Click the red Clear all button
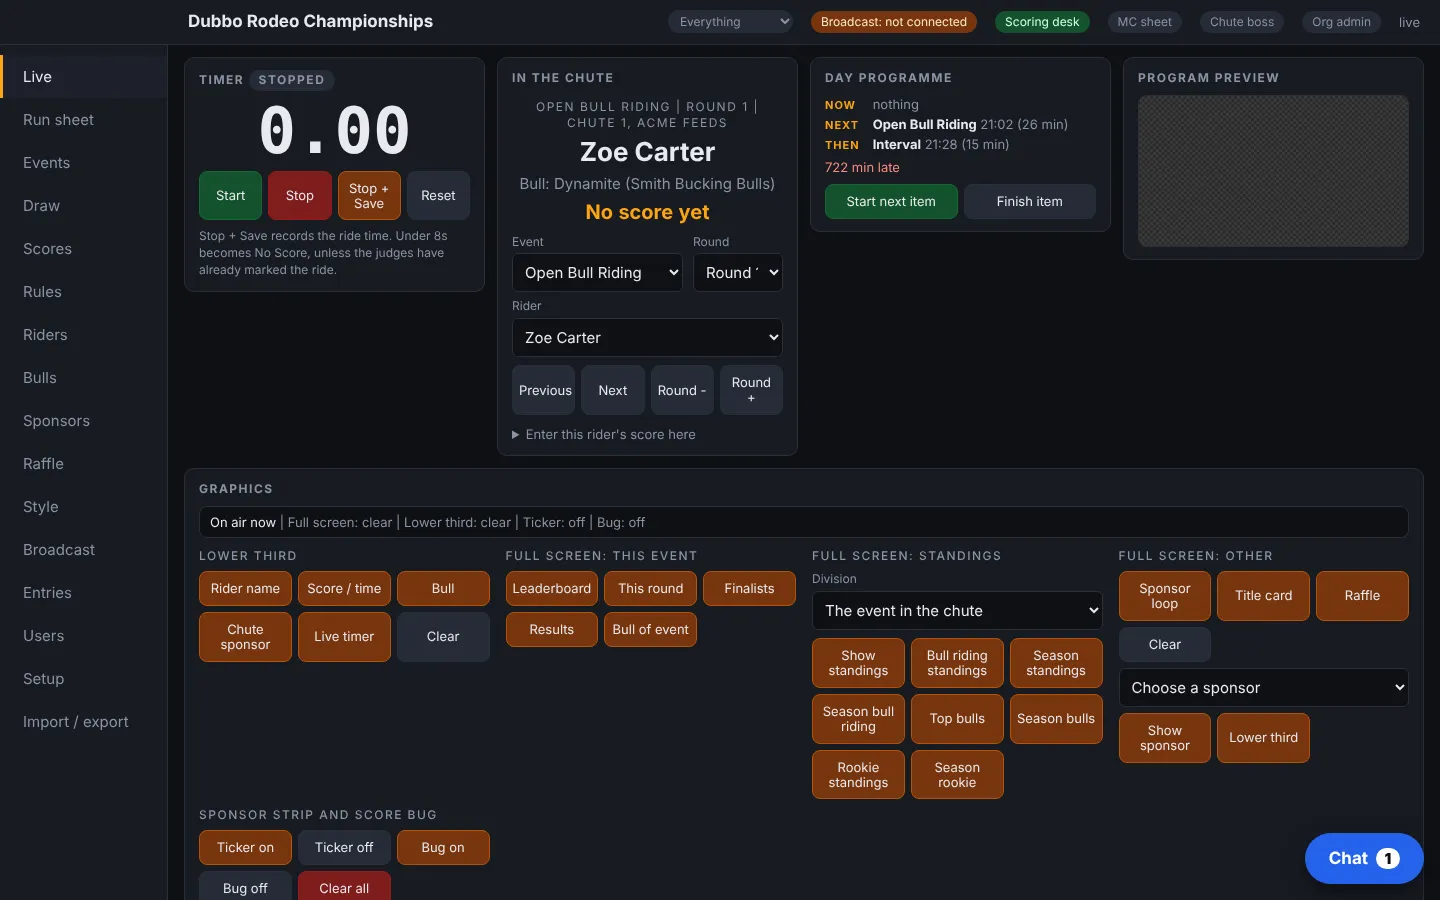This screenshot has height=900, width=1440. (344, 888)
